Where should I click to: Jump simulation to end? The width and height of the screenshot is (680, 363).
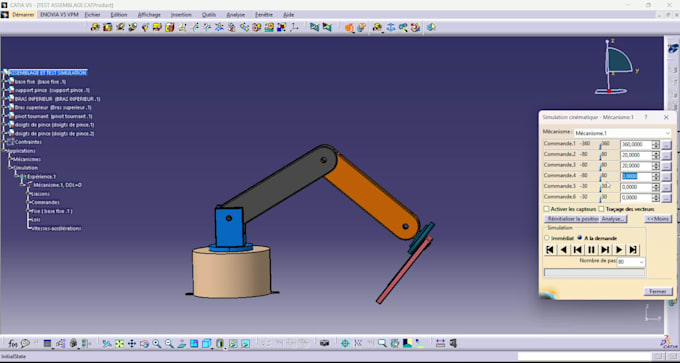[633, 250]
